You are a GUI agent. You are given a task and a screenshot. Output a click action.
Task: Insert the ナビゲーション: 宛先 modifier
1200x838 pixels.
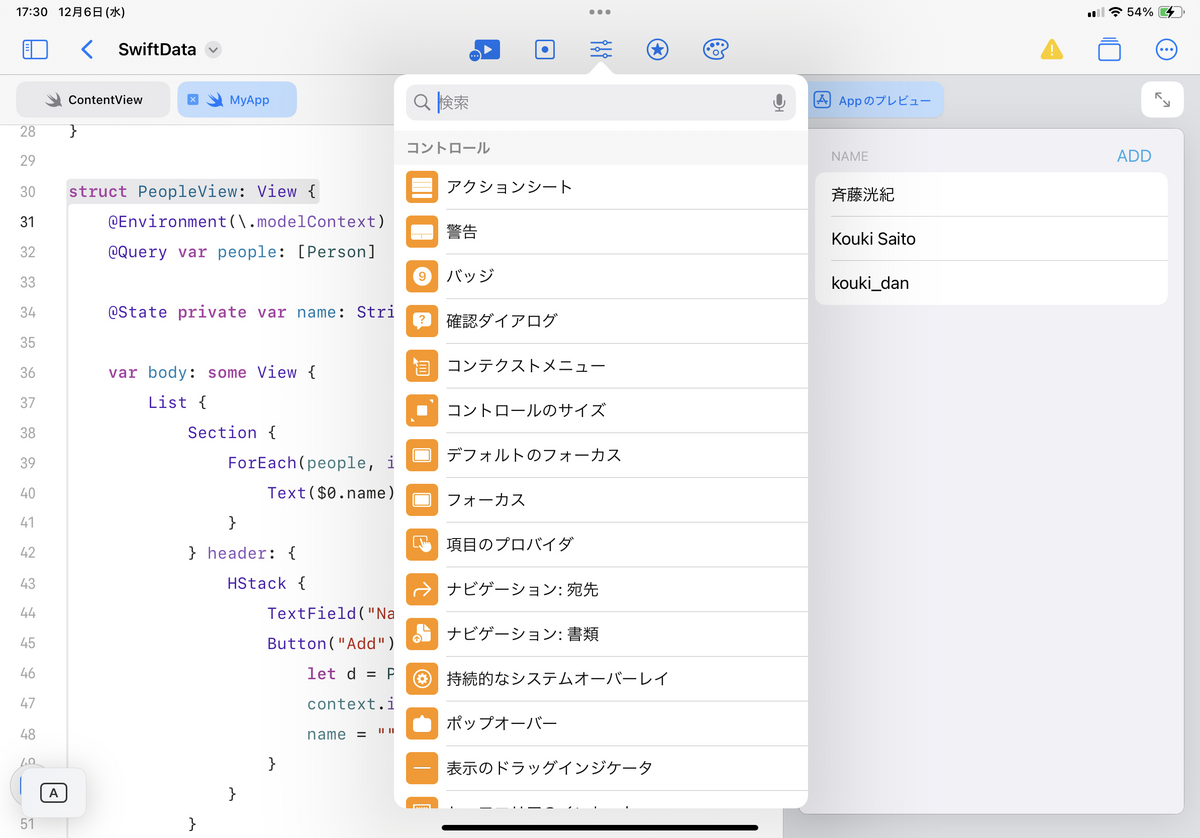[600, 590]
